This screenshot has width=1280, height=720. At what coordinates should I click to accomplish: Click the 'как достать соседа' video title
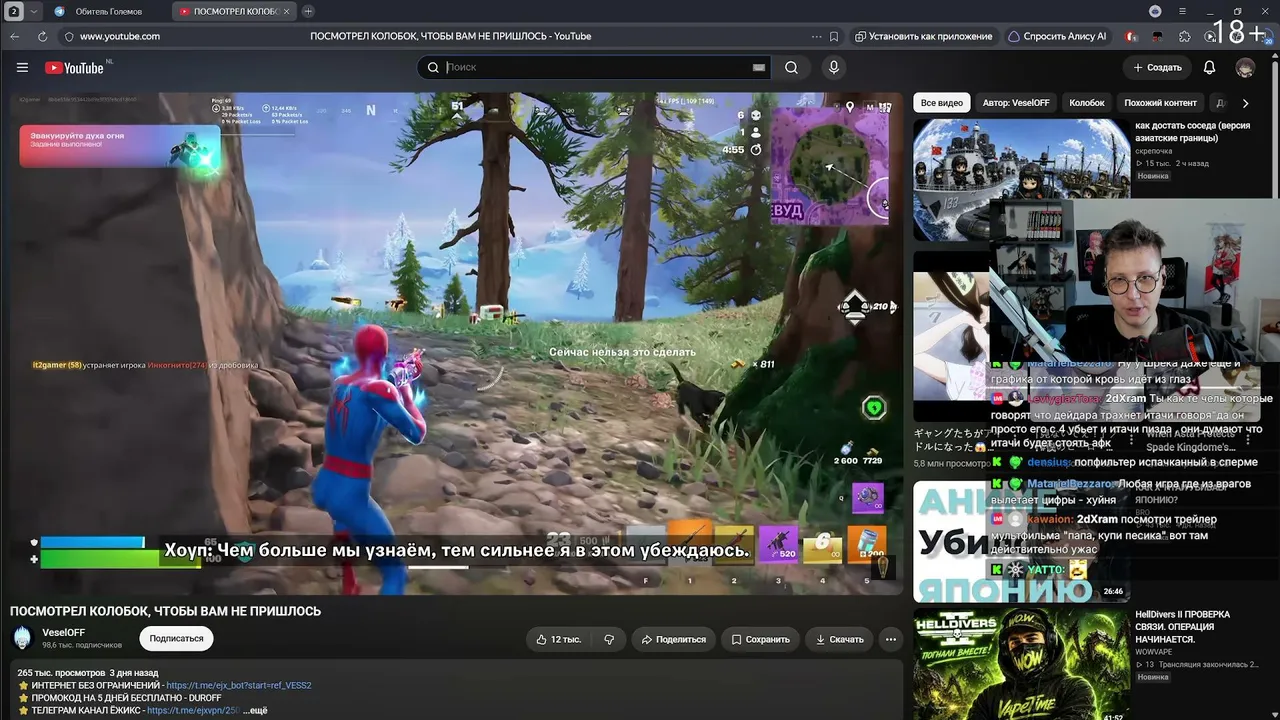coord(1193,132)
